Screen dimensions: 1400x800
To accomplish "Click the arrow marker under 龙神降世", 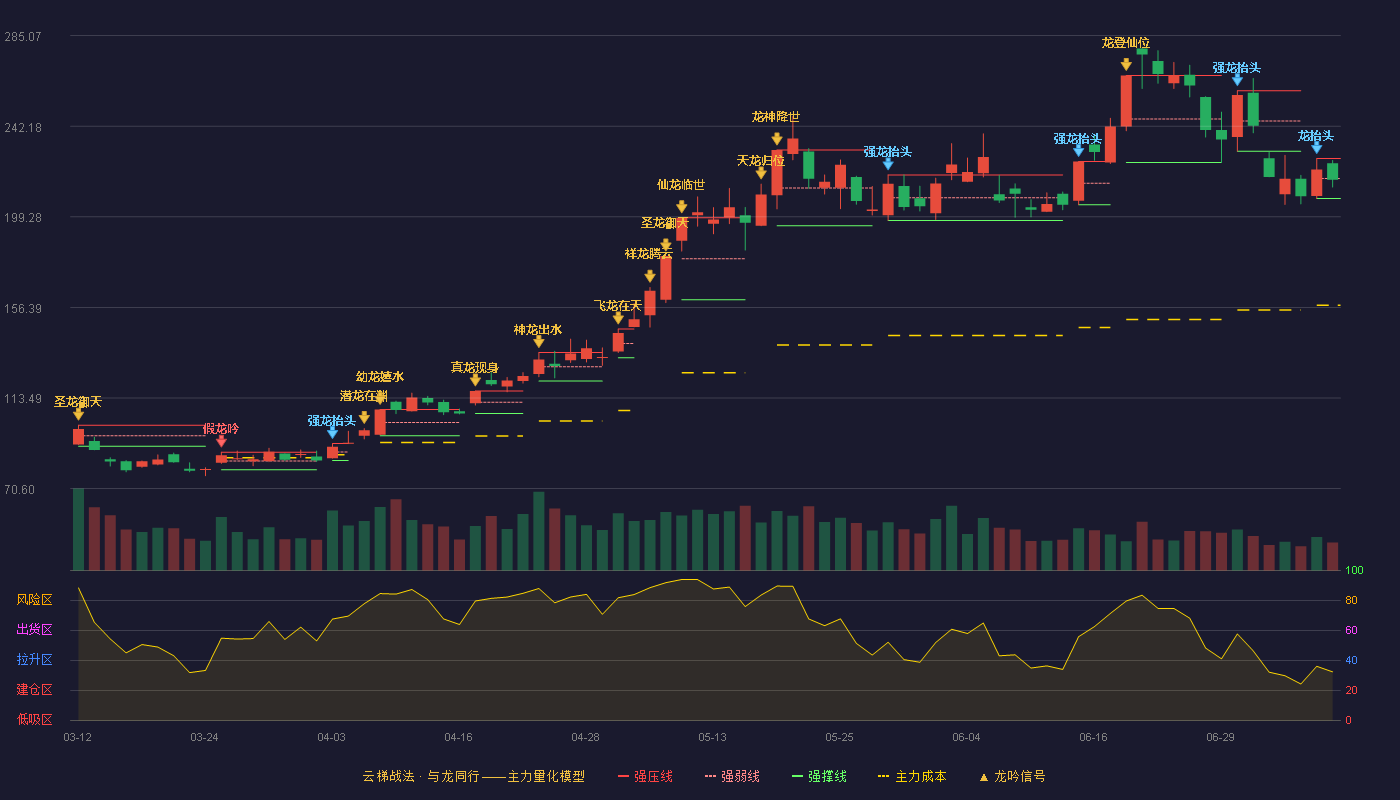I will click(x=776, y=139).
